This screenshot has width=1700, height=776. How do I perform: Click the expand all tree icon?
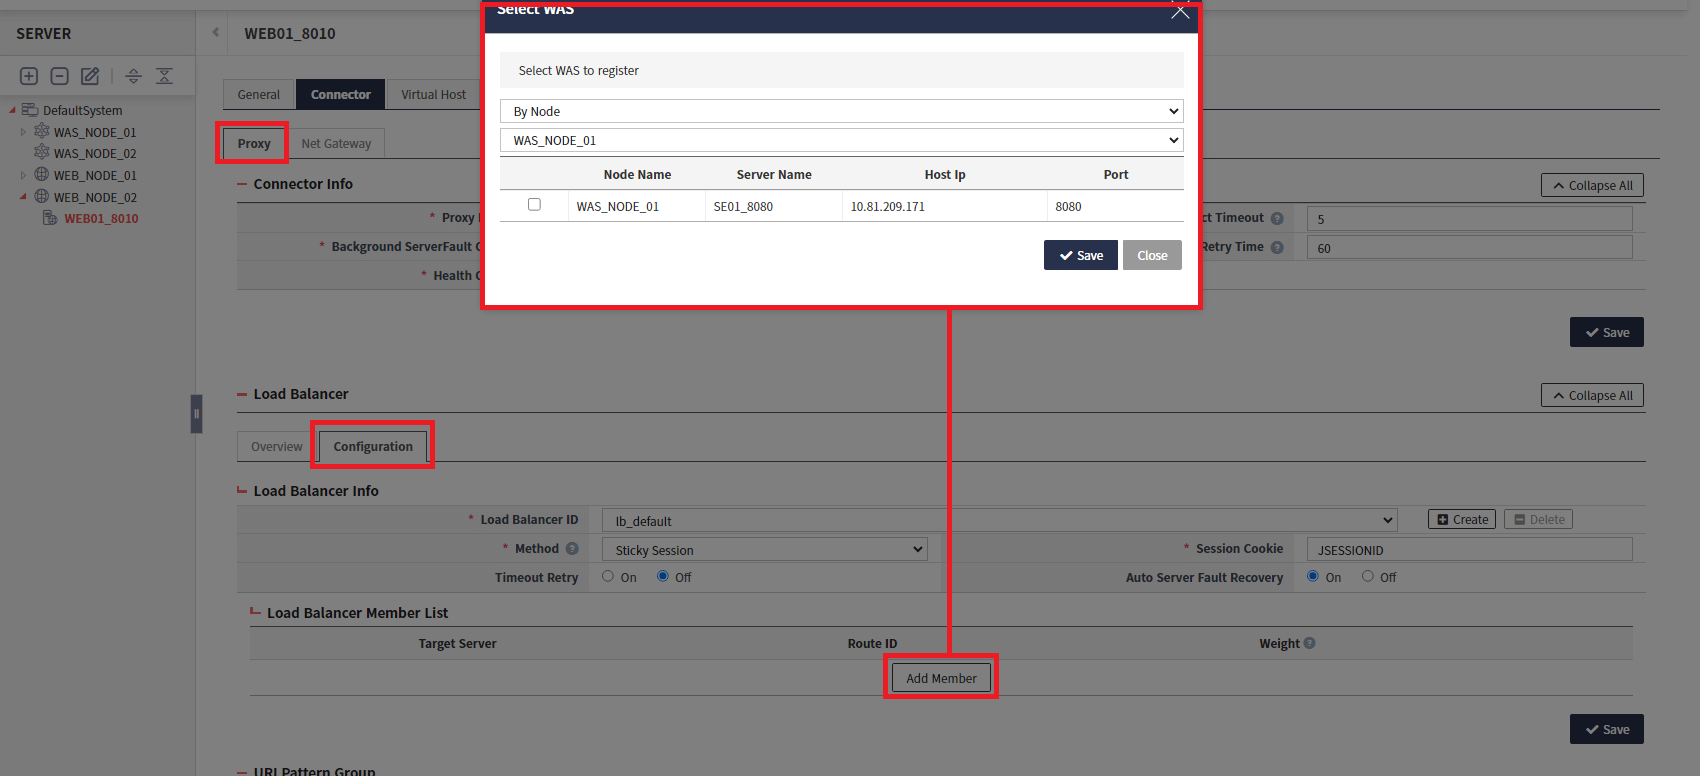[133, 76]
